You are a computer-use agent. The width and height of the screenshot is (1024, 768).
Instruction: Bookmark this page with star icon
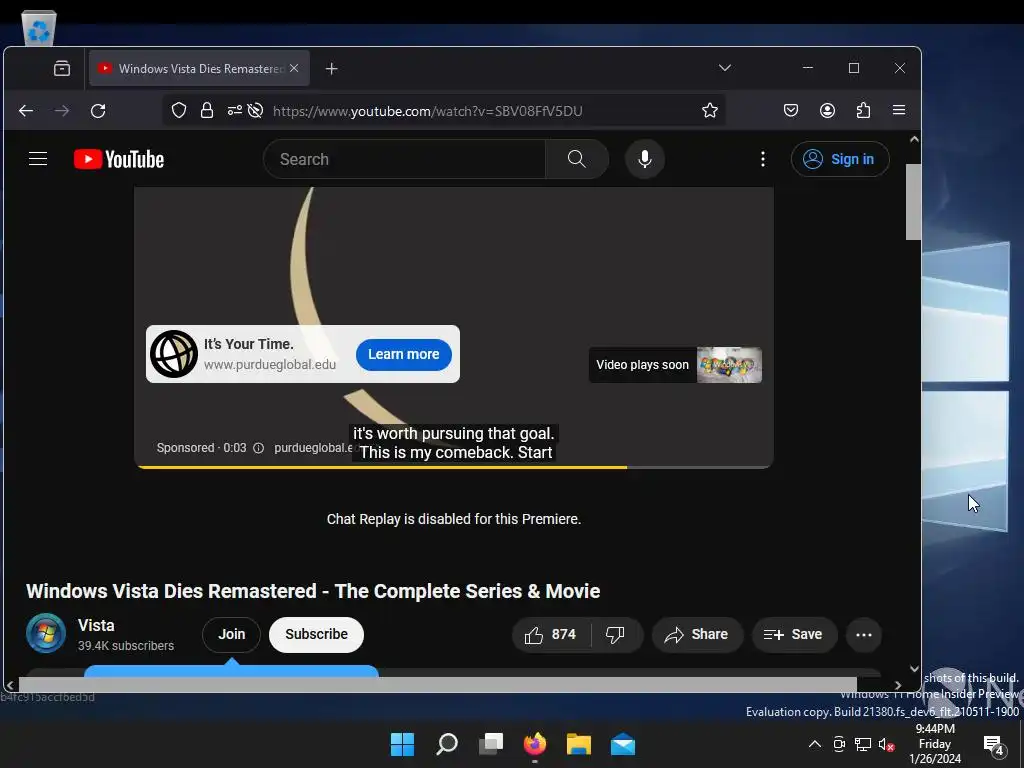pos(710,110)
